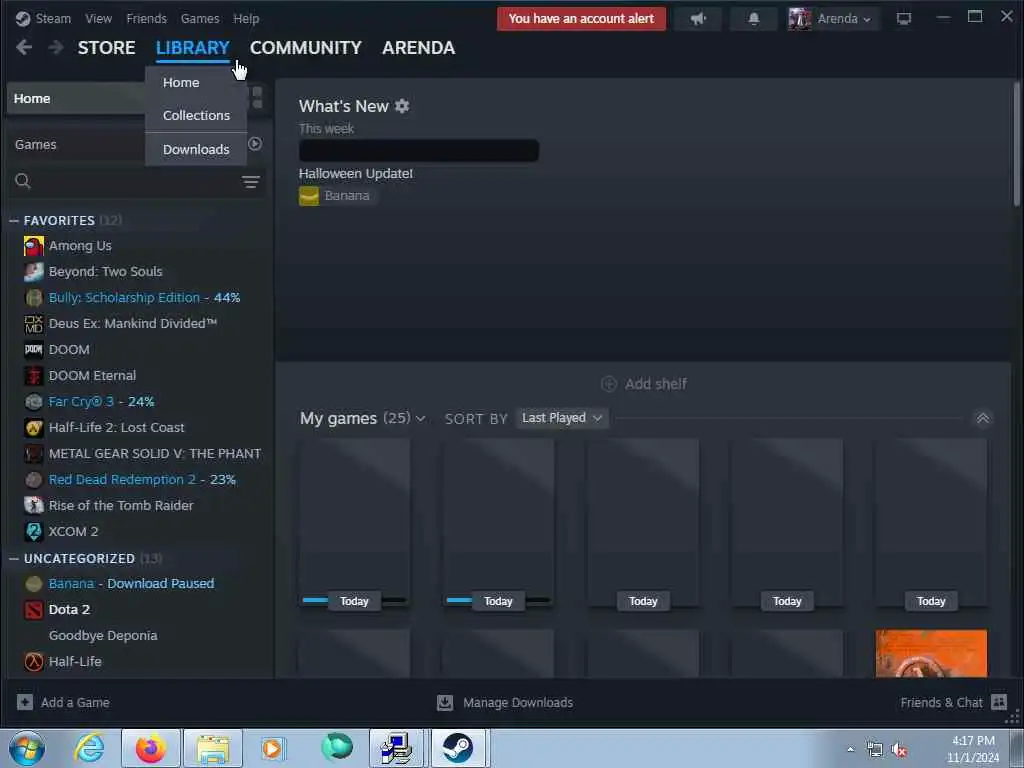Select Red Dead Redemption 2 in list
The height and width of the screenshot is (768, 1024).
click(x=142, y=479)
